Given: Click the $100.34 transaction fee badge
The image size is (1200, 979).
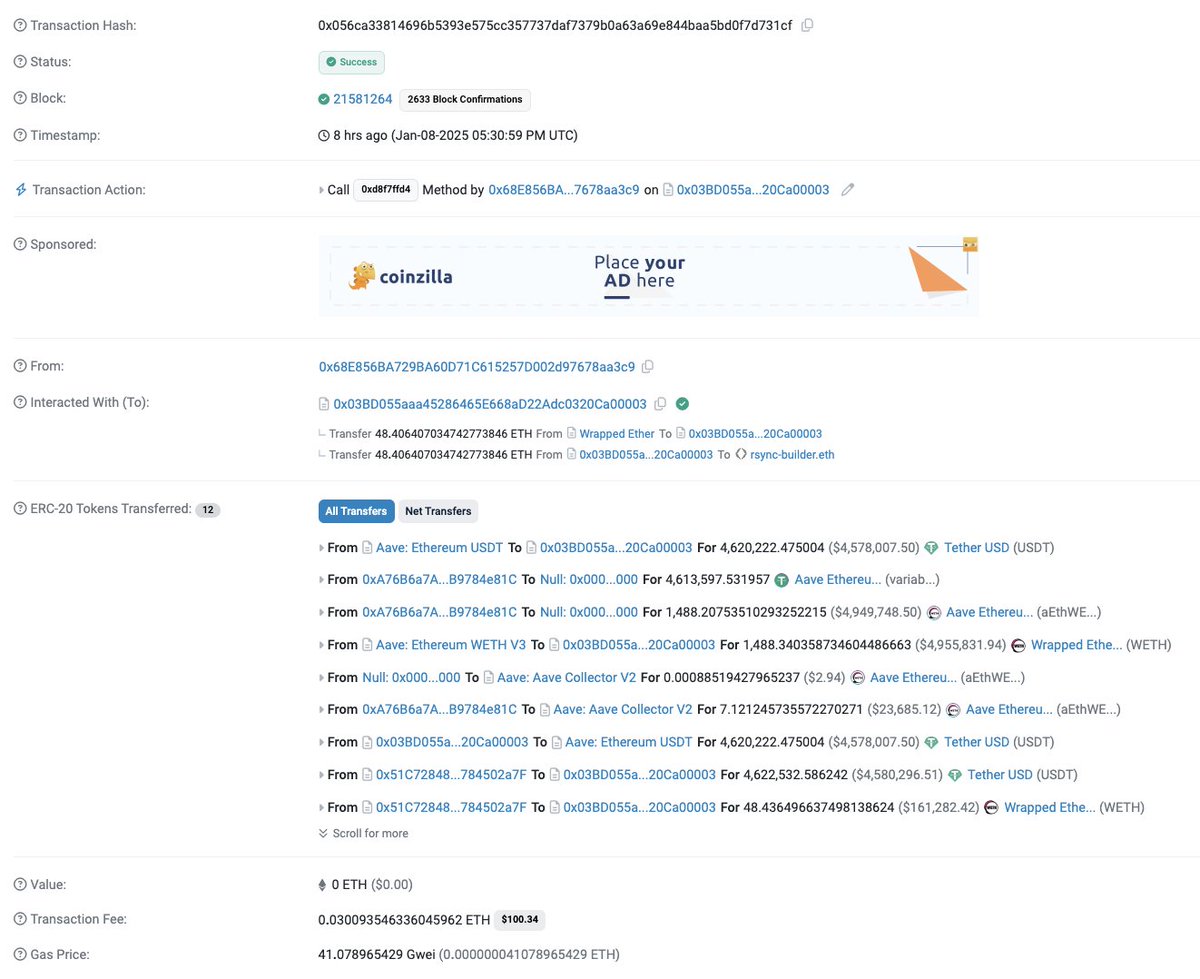Looking at the screenshot, I should (x=520, y=920).
